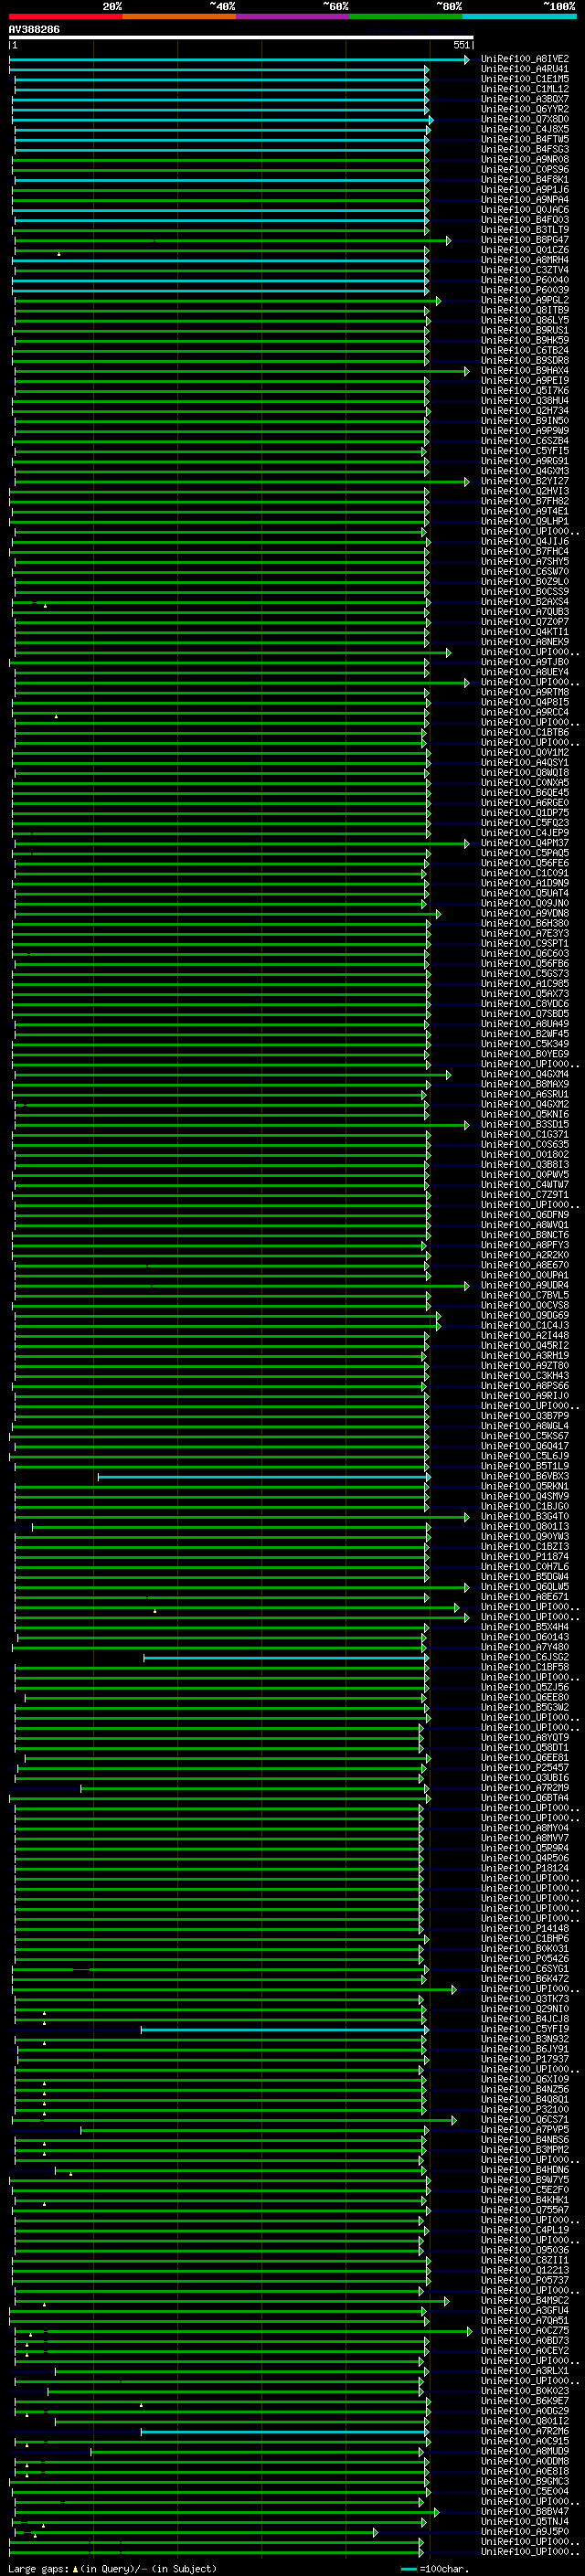Select hit label UniRef100_B9GMC3
Viewport: 585px width, 2576px height.
525,2481
